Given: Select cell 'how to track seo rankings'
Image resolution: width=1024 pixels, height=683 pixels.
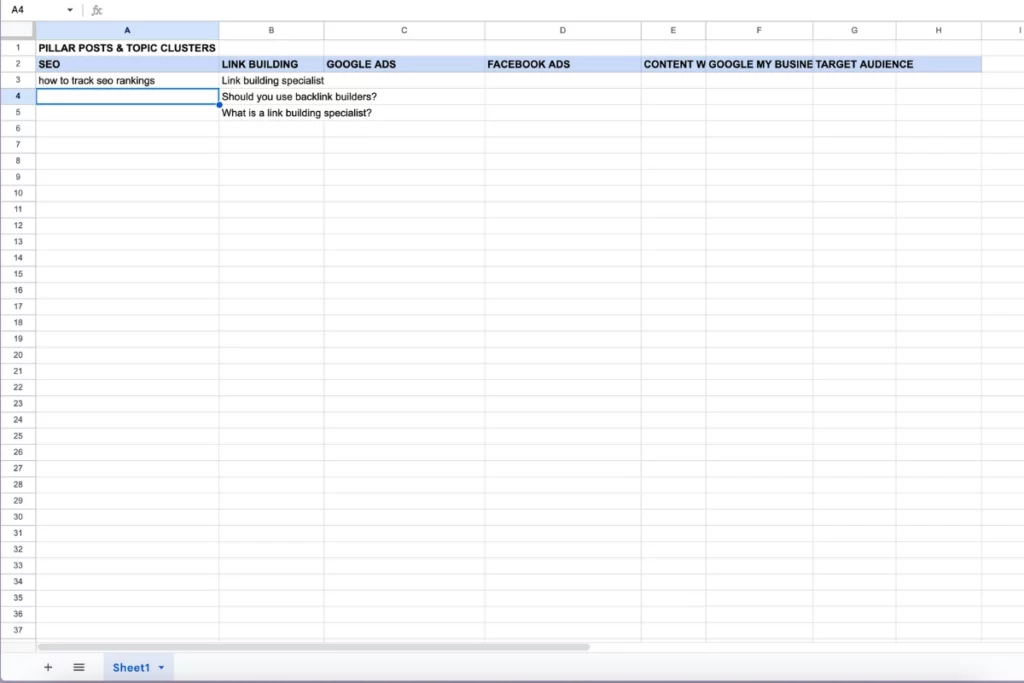Looking at the screenshot, I should click(x=127, y=80).
